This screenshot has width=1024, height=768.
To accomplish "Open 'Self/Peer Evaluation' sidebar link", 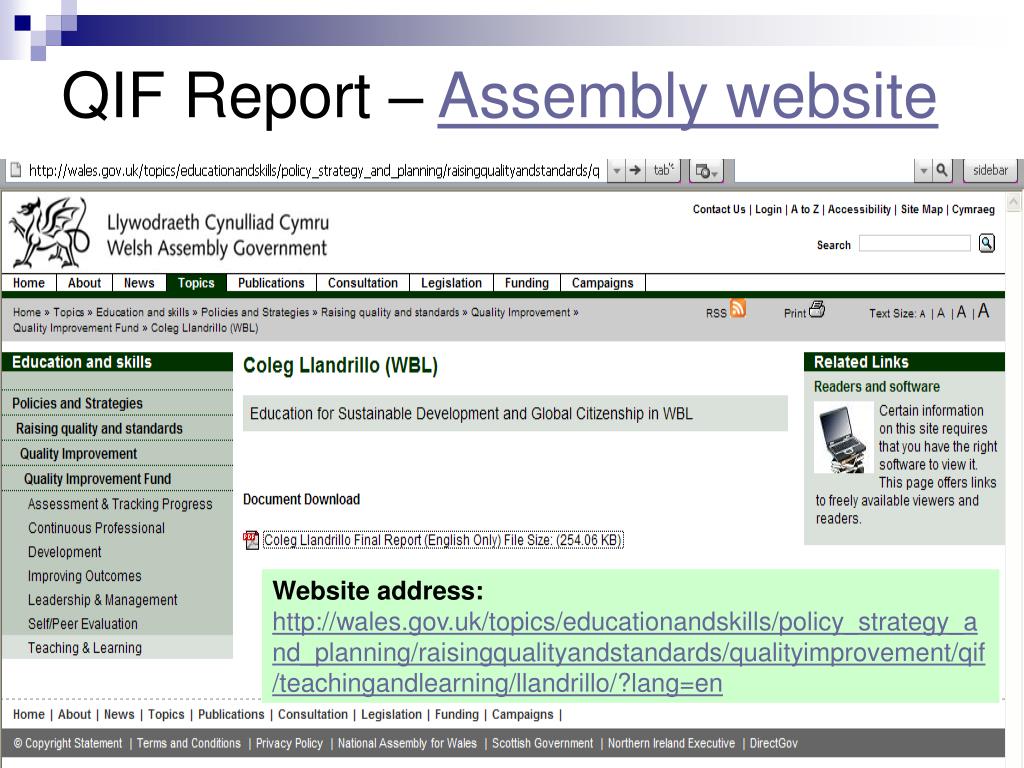I will point(82,624).
